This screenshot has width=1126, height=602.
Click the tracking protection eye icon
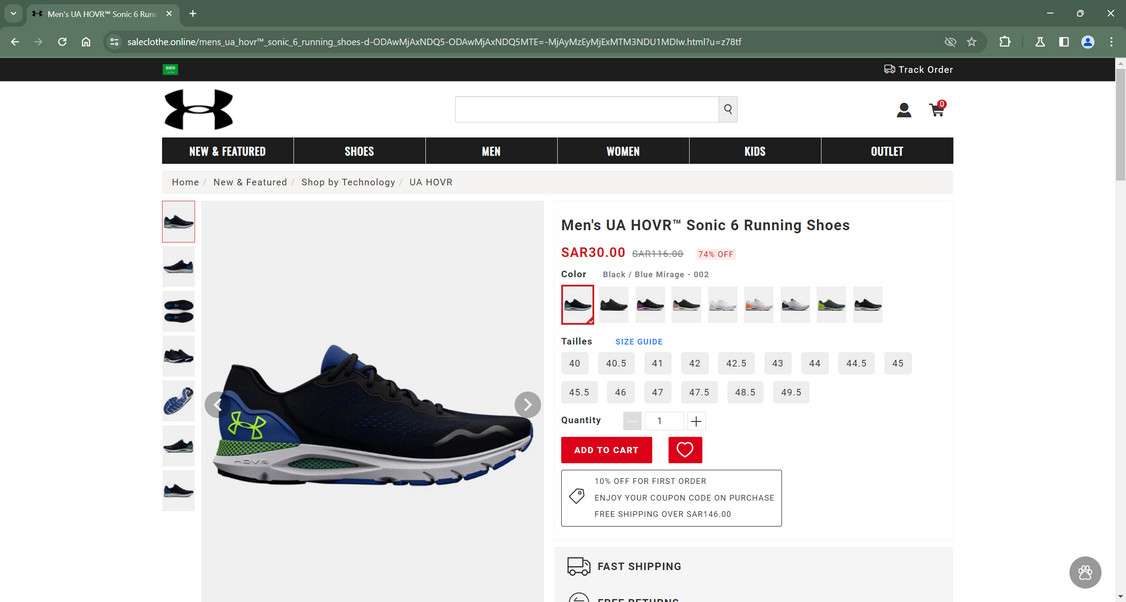pyautogui.click(x=950, y=42)
